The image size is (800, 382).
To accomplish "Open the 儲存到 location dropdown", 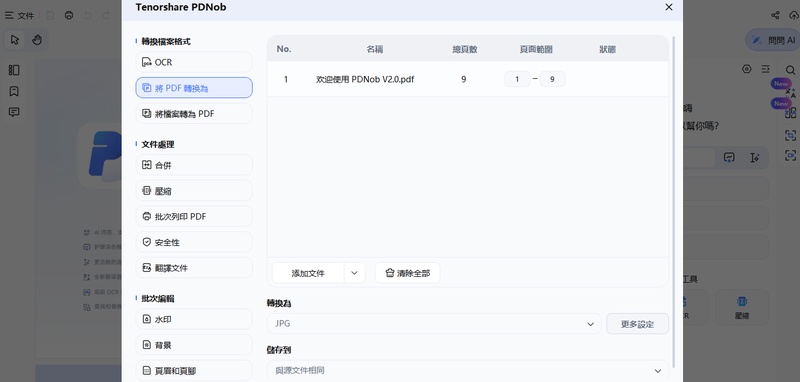I will point(467,370).
